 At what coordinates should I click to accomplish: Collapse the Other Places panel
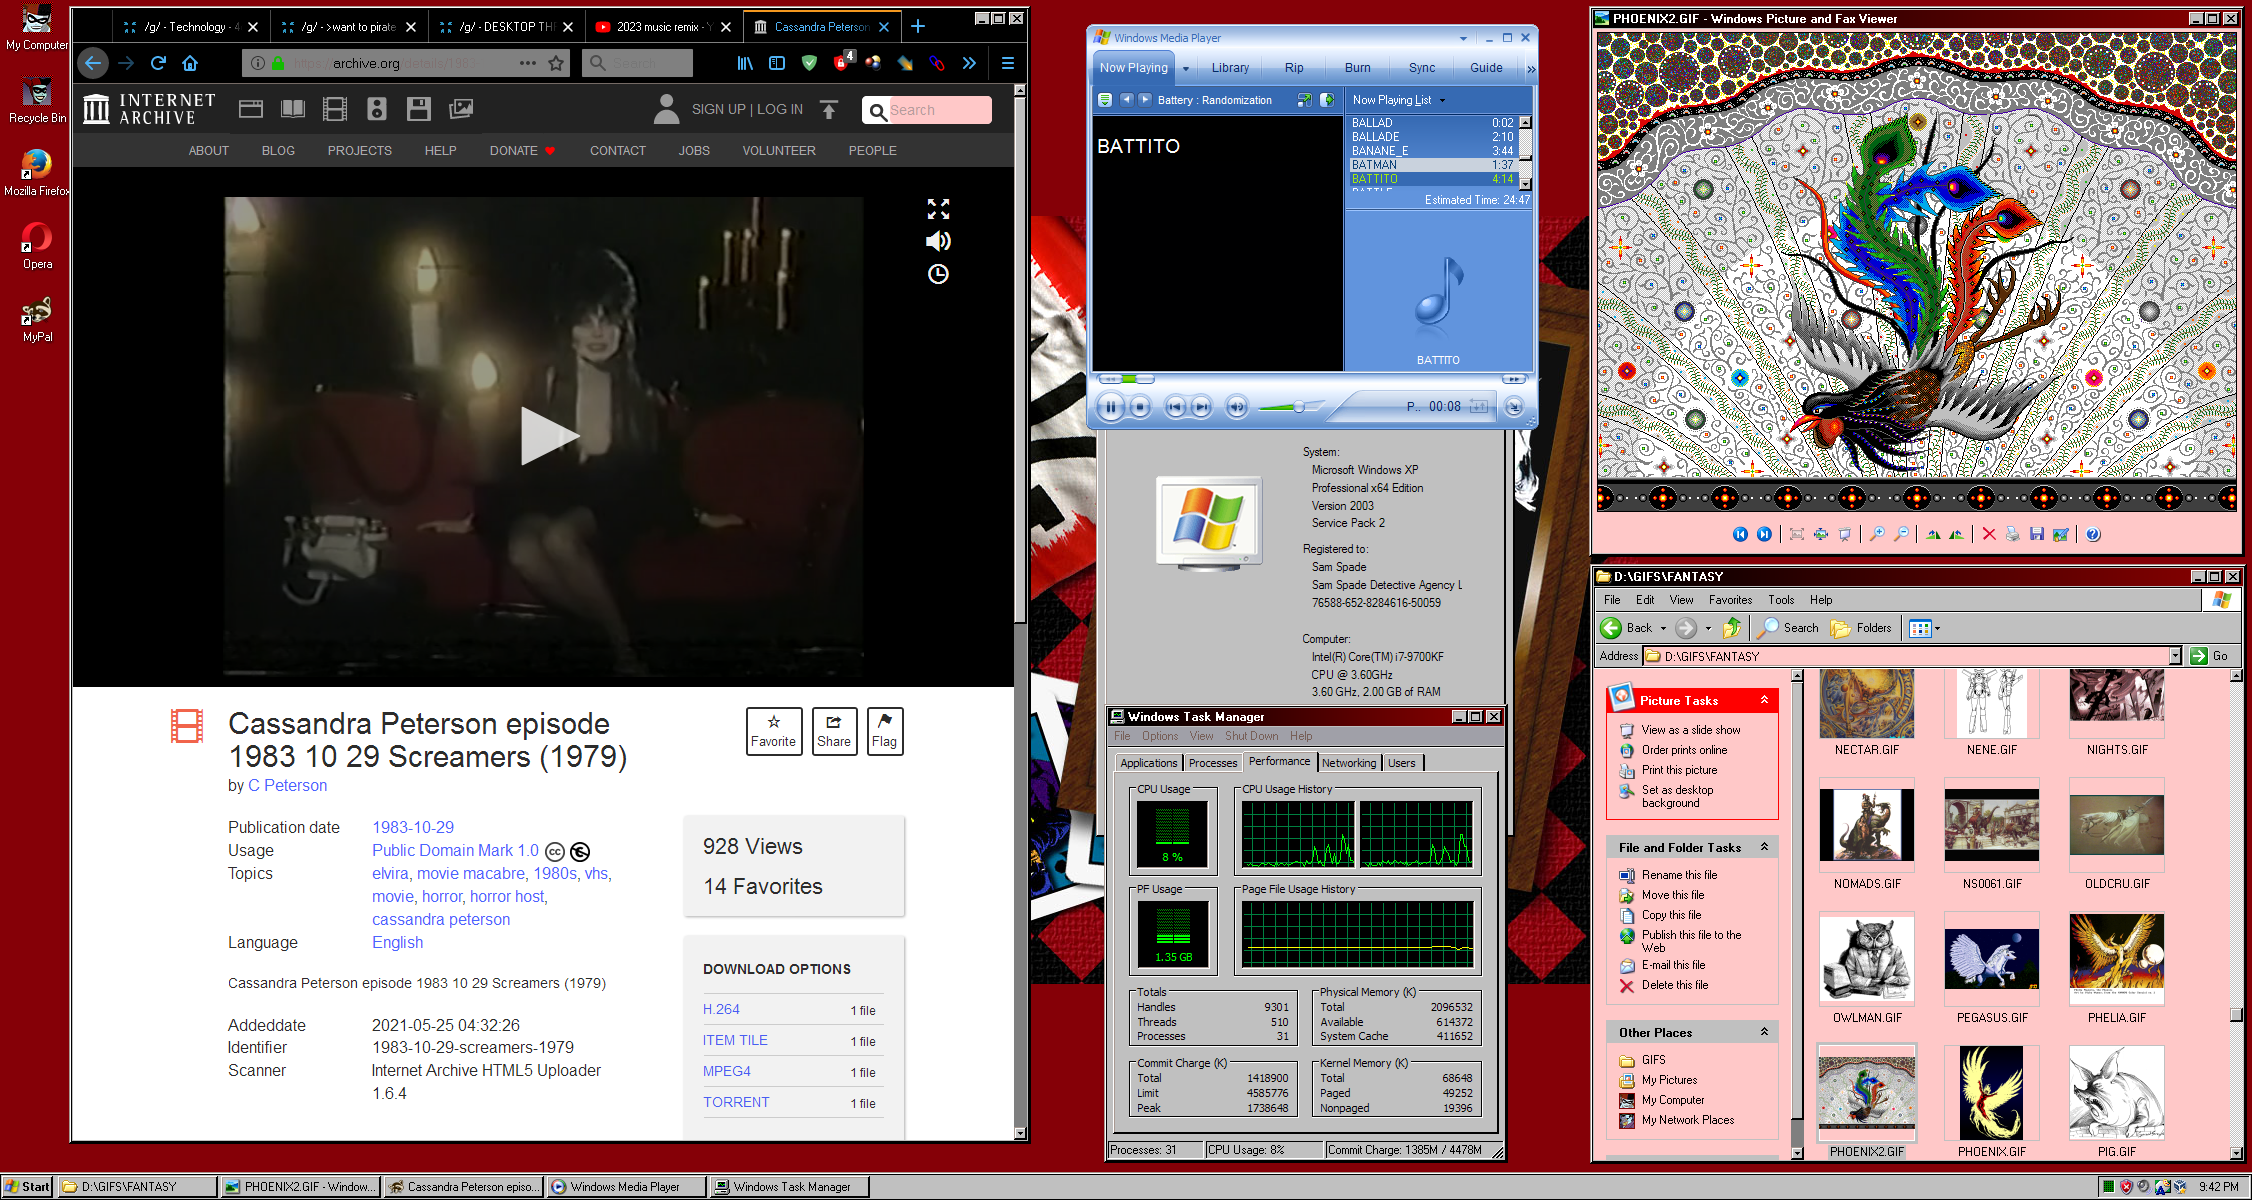(x=1764, y=1032)
